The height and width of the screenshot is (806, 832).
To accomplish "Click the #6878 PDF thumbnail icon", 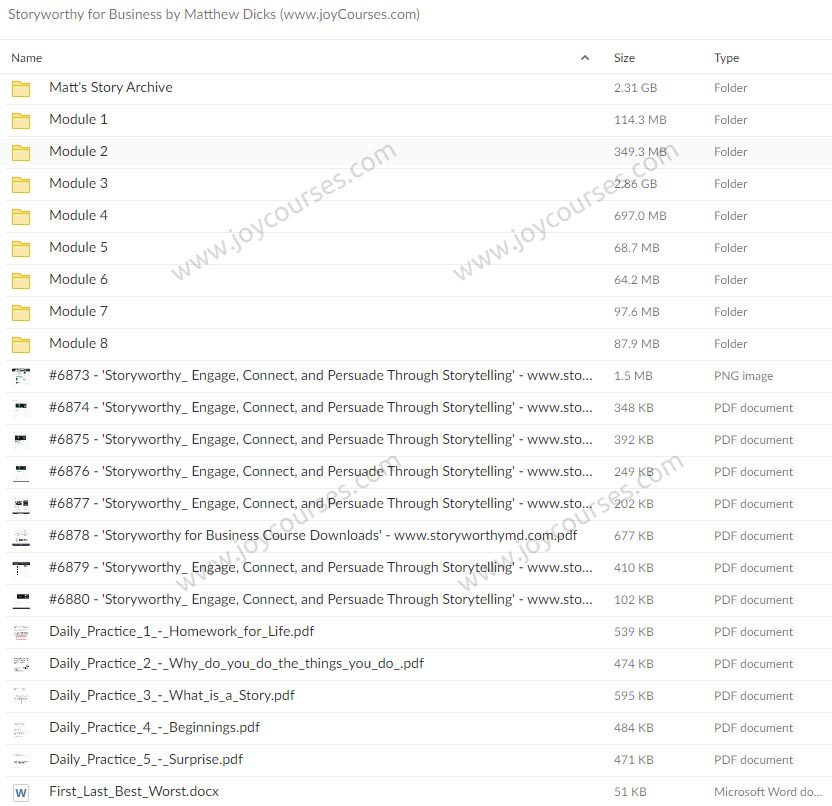I will pos(21,536).
